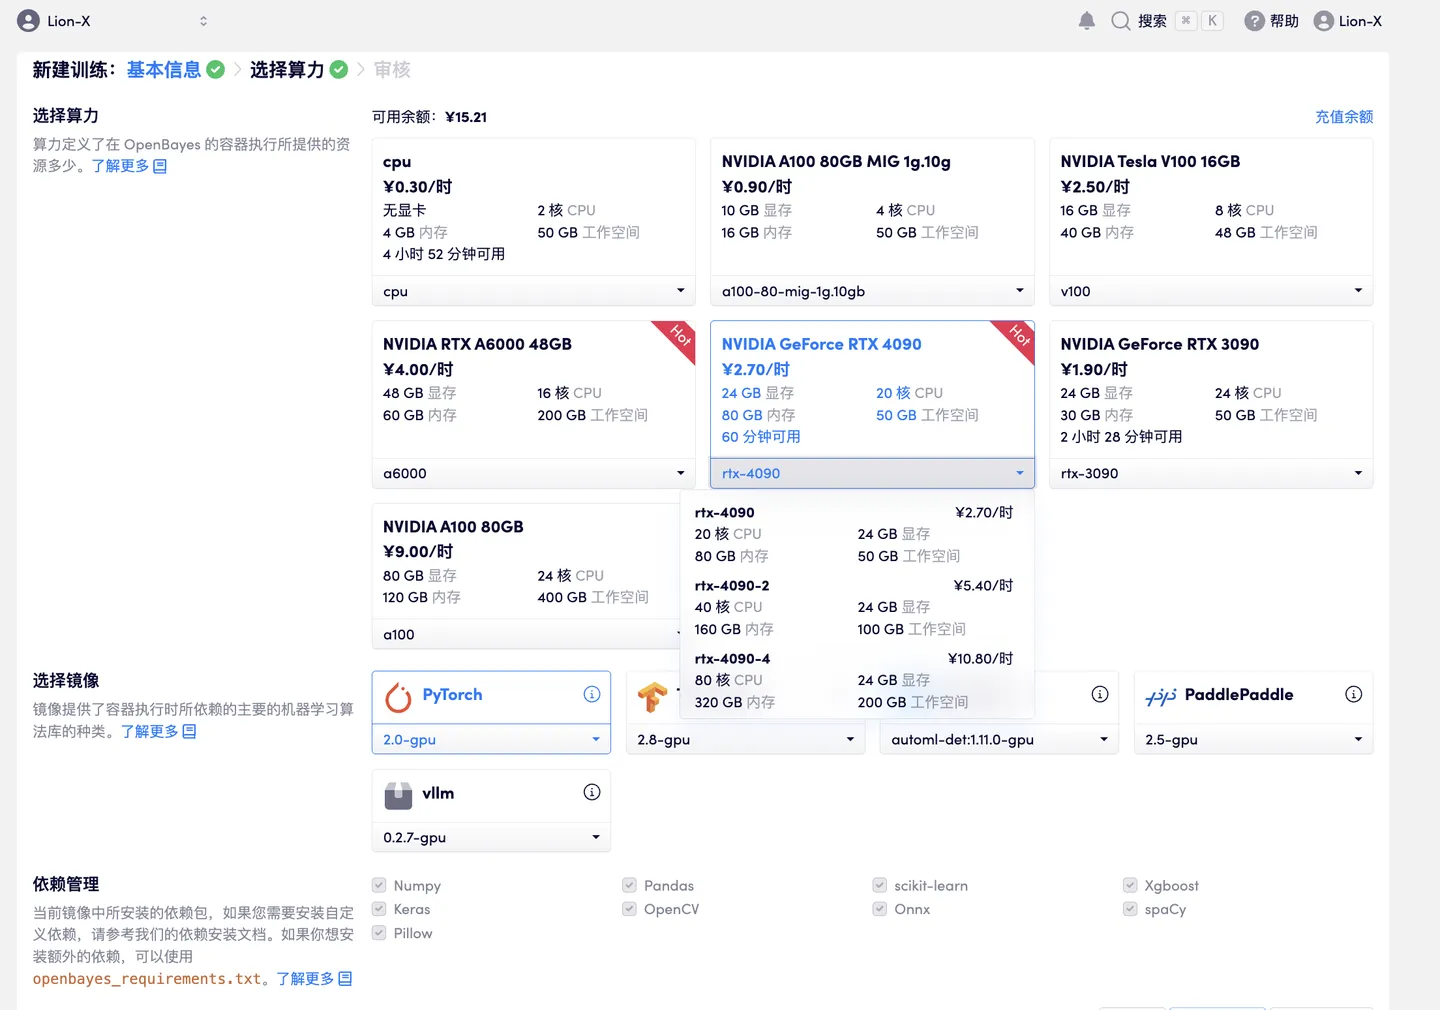Screen dimensions: 1440x1010
Task: Click the 帮助 question mark icon
Action: (x=1253, y=20)
